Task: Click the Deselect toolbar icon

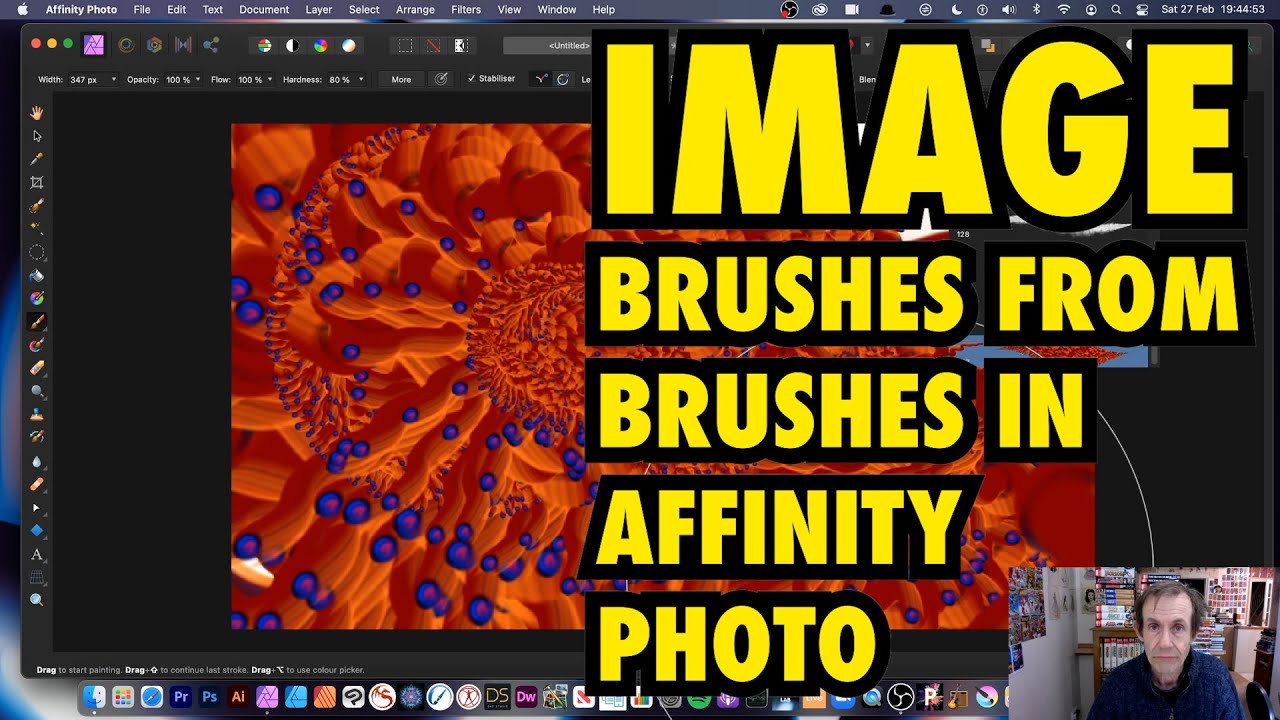Action: pos(433,45)
